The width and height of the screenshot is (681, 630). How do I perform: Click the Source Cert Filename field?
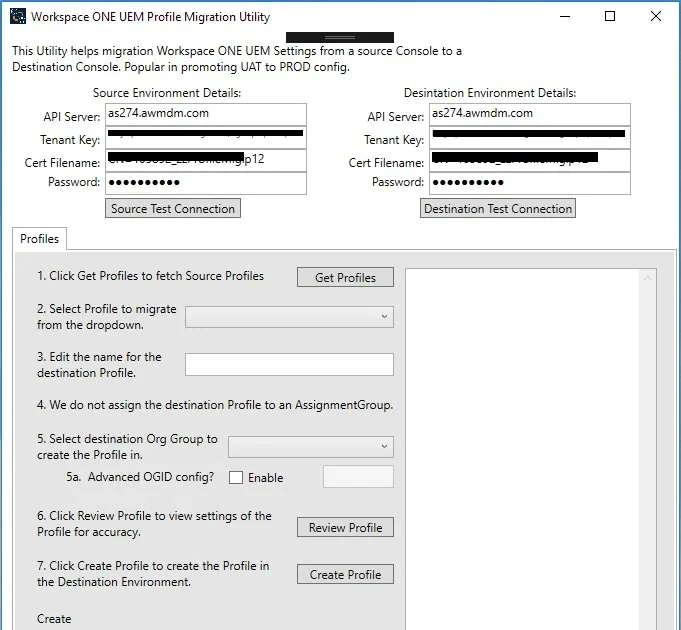(x=206, y=160)
